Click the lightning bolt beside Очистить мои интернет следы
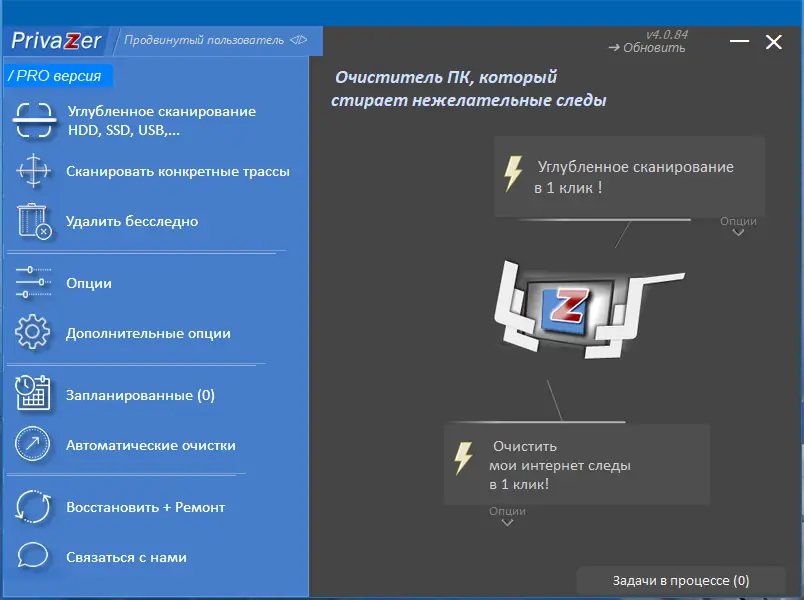804x600 pixels. (x=462, y=457)
